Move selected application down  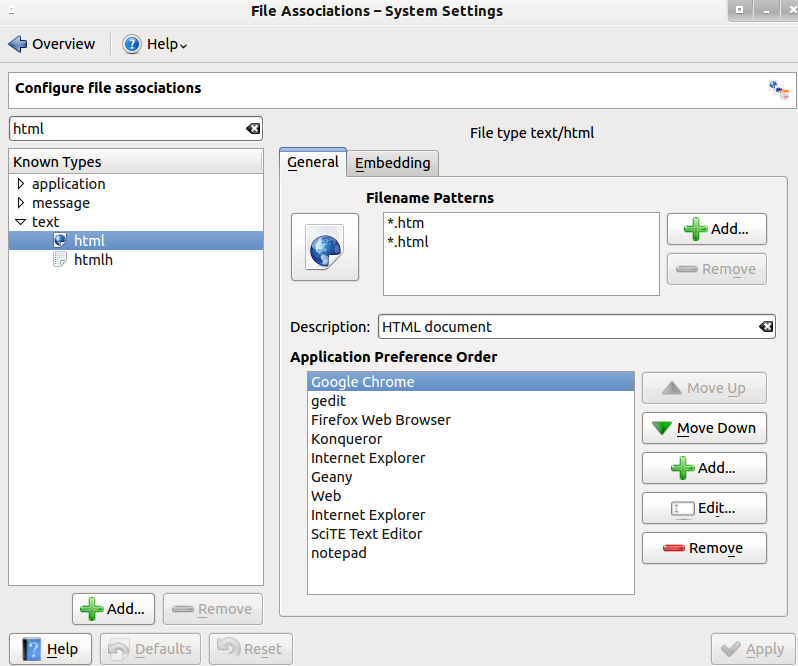click(x=704, y=428)
